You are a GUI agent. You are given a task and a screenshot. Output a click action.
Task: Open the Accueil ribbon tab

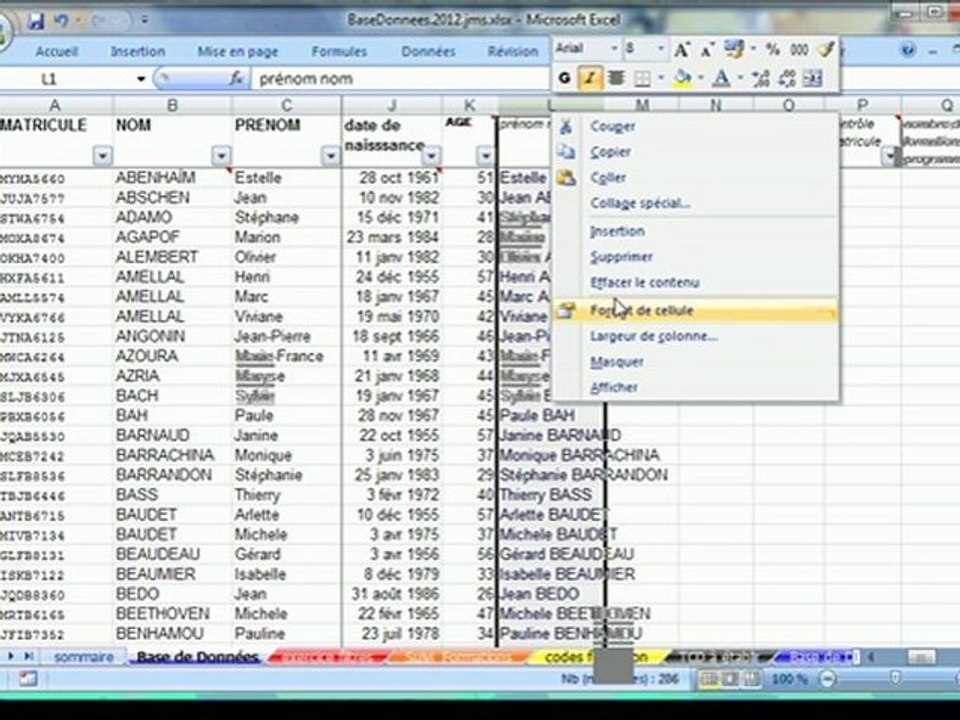[x=56, y=51]
